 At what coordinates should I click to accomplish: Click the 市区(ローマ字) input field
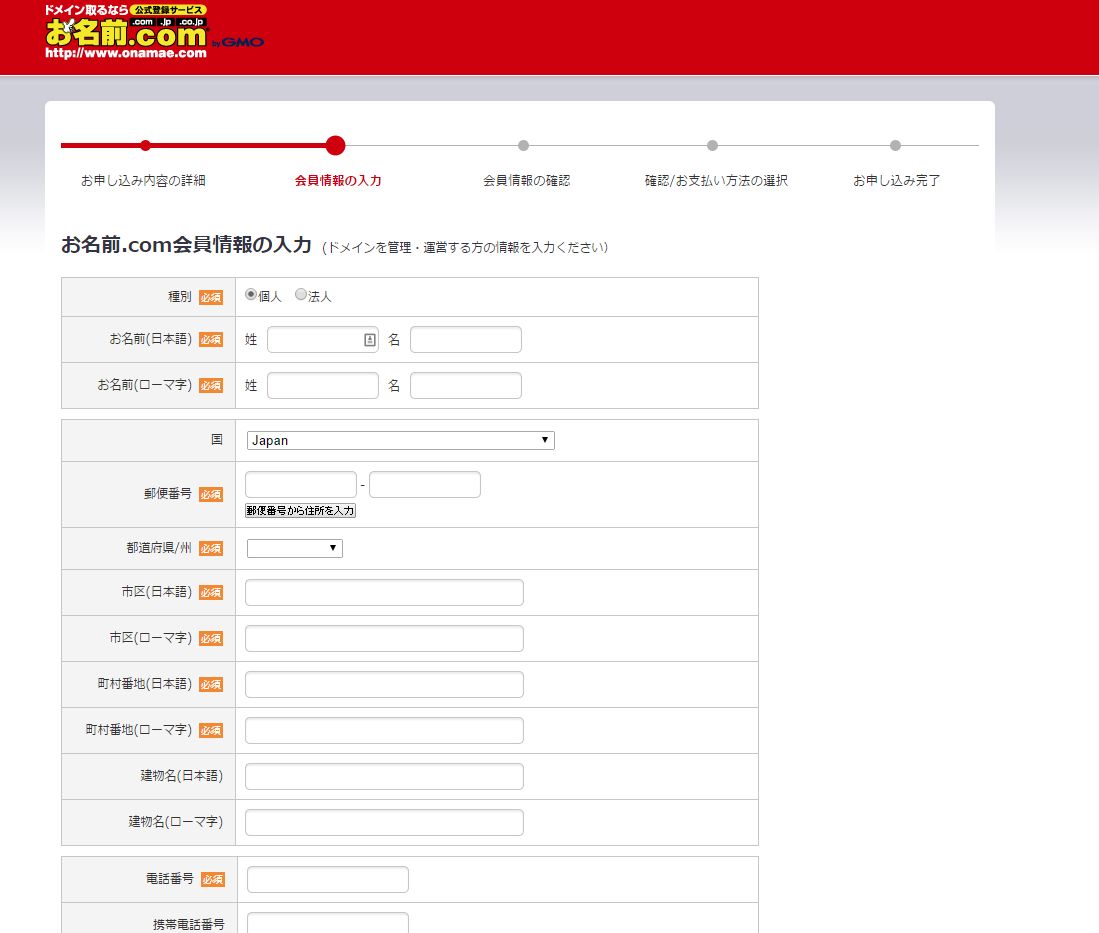(x=384, y=639)
